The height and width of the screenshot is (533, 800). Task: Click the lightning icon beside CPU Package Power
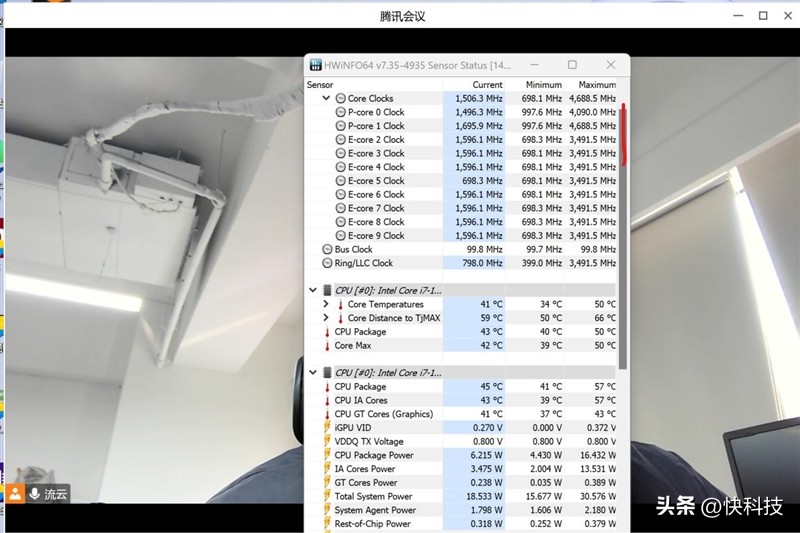327,455
